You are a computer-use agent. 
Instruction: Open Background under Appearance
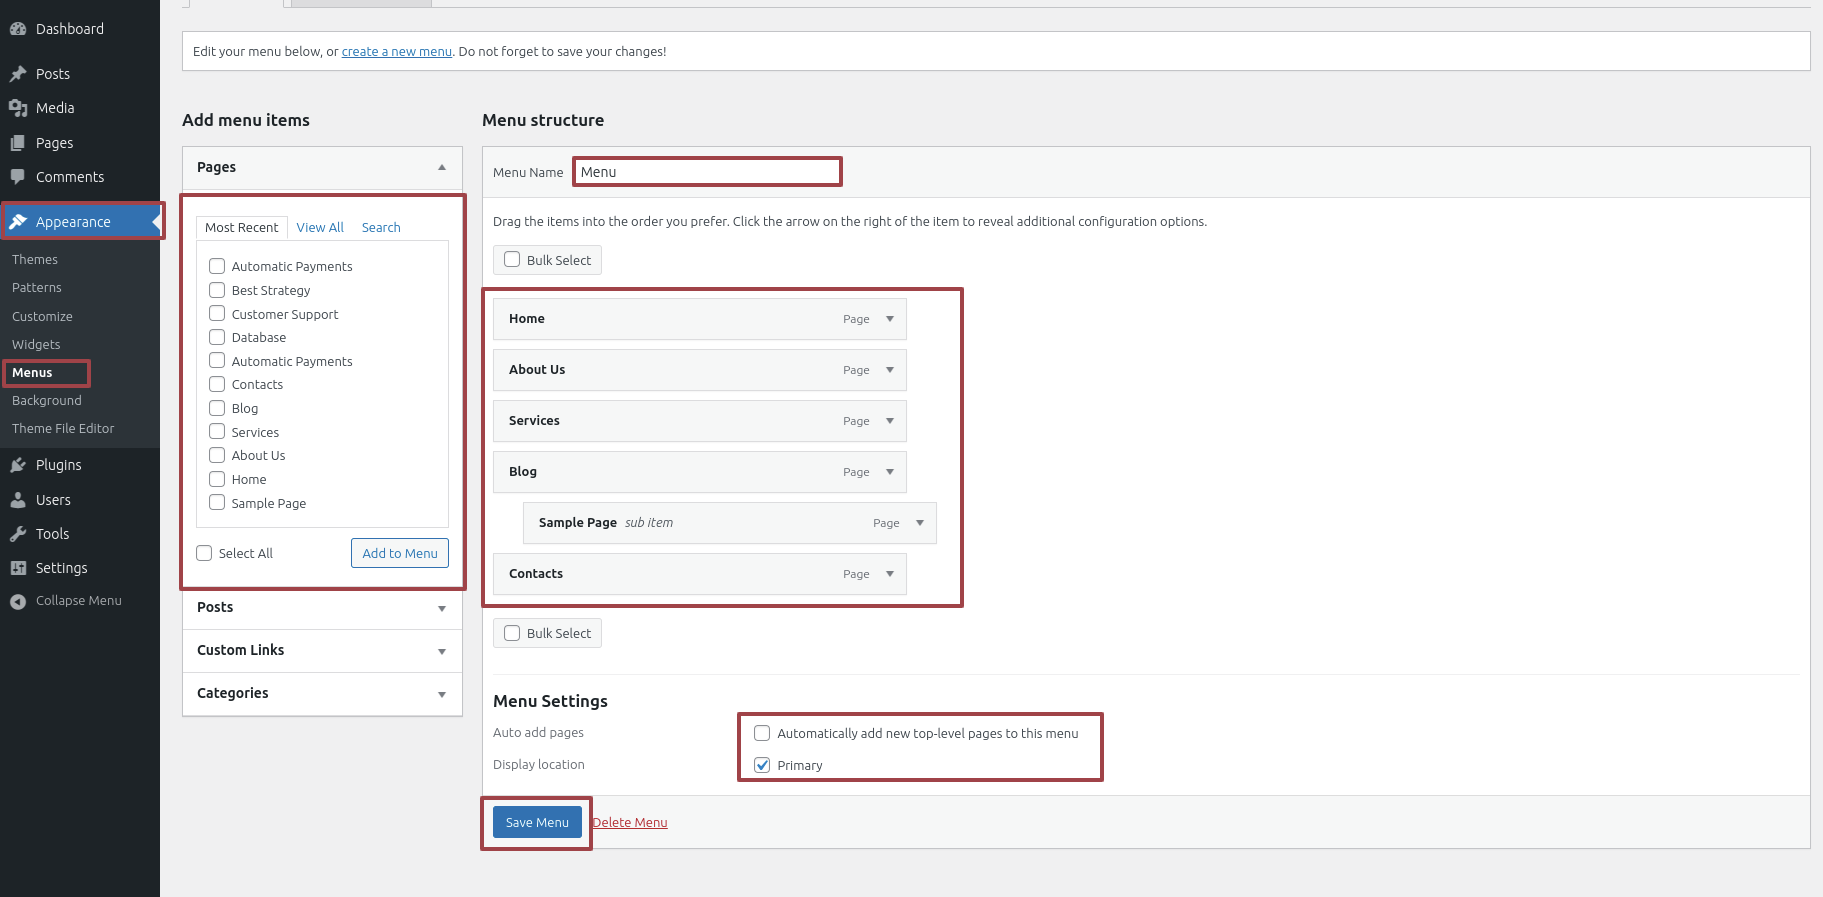pyautogui.click(x=47, y=400)
